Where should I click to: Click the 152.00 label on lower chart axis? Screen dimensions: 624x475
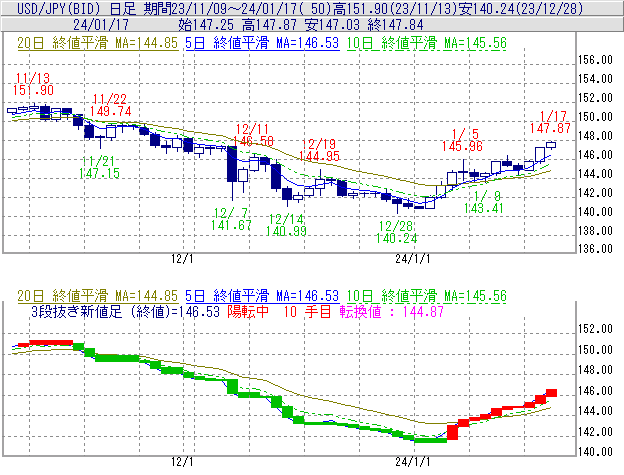tap(595, 329)
